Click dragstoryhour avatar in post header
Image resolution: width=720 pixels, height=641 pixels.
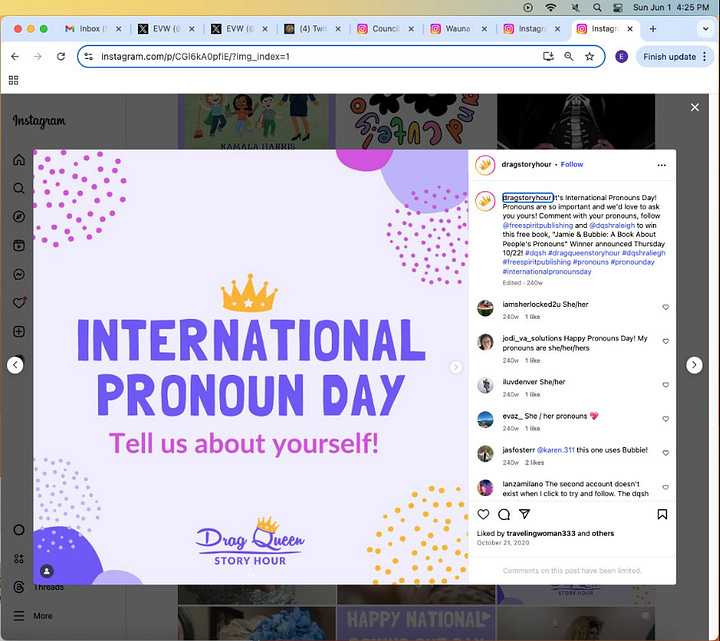pyautogui.click(x=485, y=165)
